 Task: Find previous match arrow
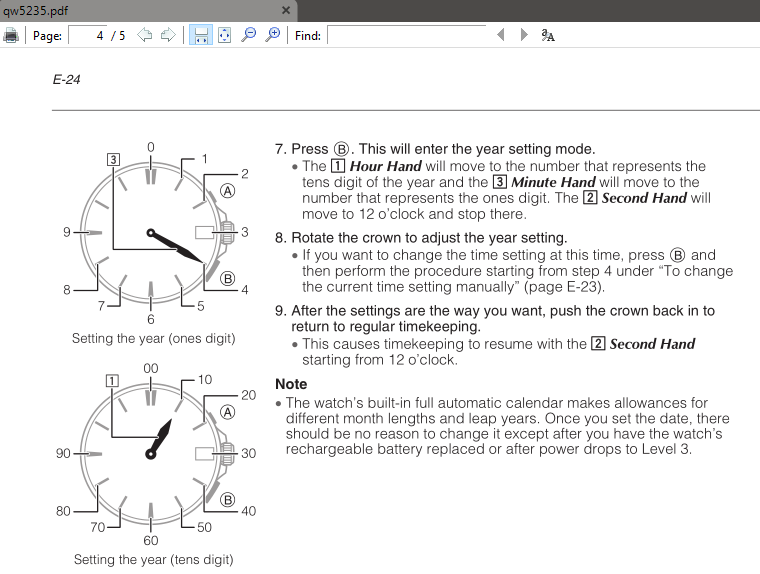[501, 35]
